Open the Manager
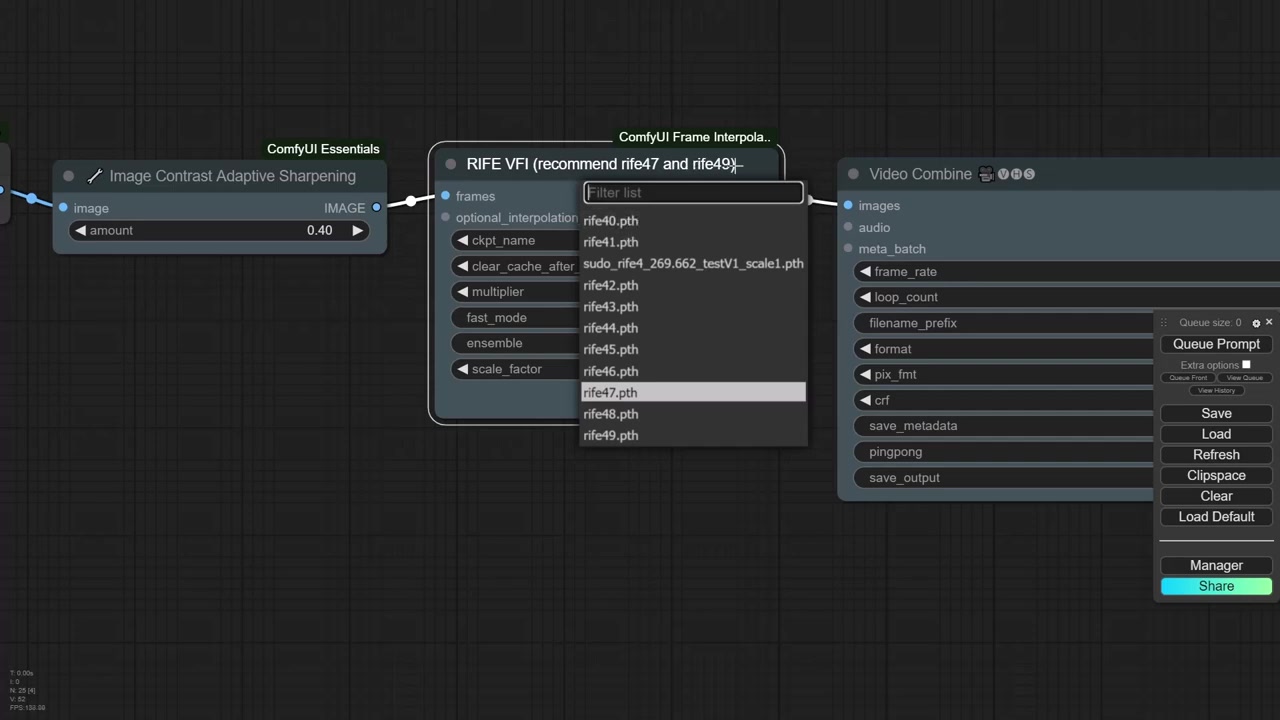Viewport: 1280px width, 720px height. (x=1216, y=565)
